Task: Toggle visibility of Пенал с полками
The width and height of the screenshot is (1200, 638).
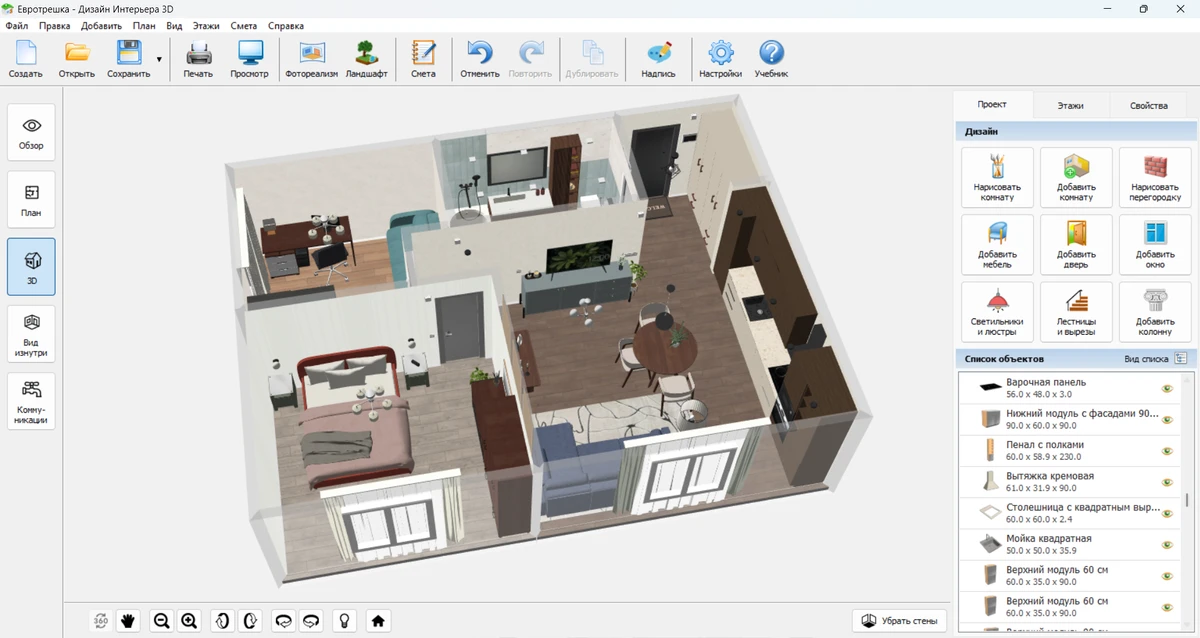Action: pyautogui.click(x=1166, y=451)
